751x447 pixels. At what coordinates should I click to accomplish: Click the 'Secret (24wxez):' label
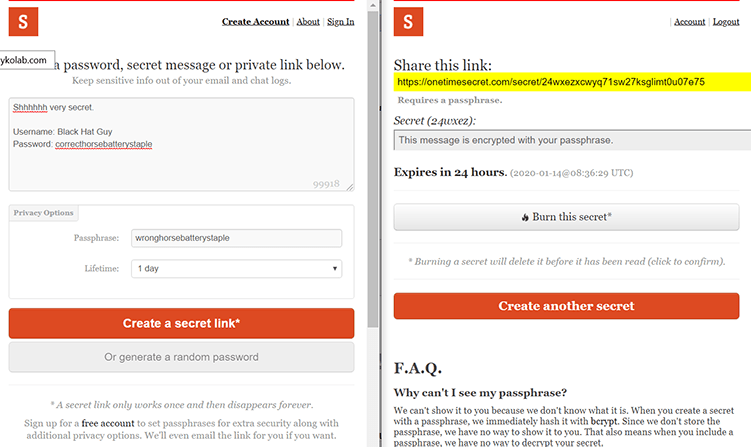coord(435,121)
